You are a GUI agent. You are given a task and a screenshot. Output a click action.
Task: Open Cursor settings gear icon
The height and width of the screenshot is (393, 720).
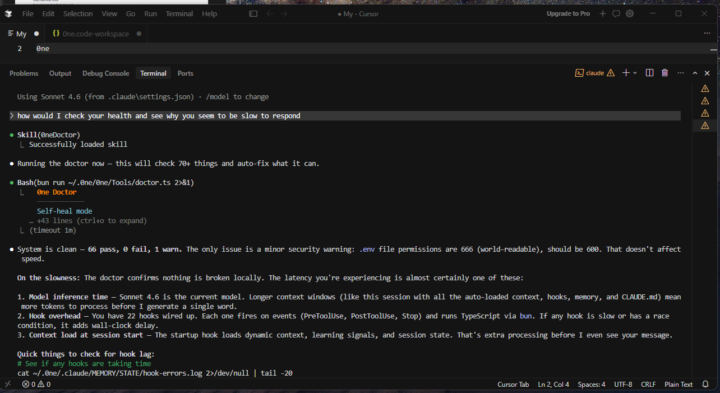(x=630, y=14)
